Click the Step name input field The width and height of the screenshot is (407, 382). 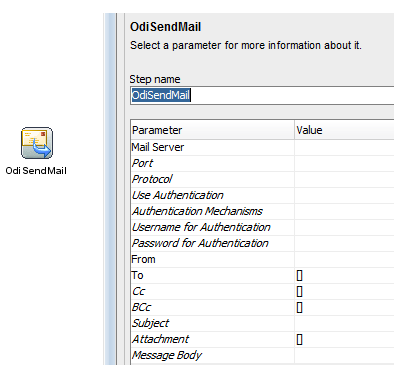coord(262,95)
